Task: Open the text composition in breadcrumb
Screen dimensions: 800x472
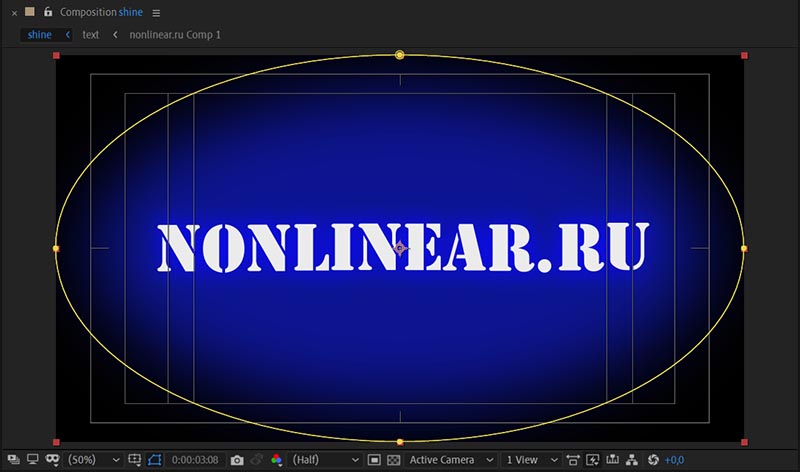Action: point(91,35)
